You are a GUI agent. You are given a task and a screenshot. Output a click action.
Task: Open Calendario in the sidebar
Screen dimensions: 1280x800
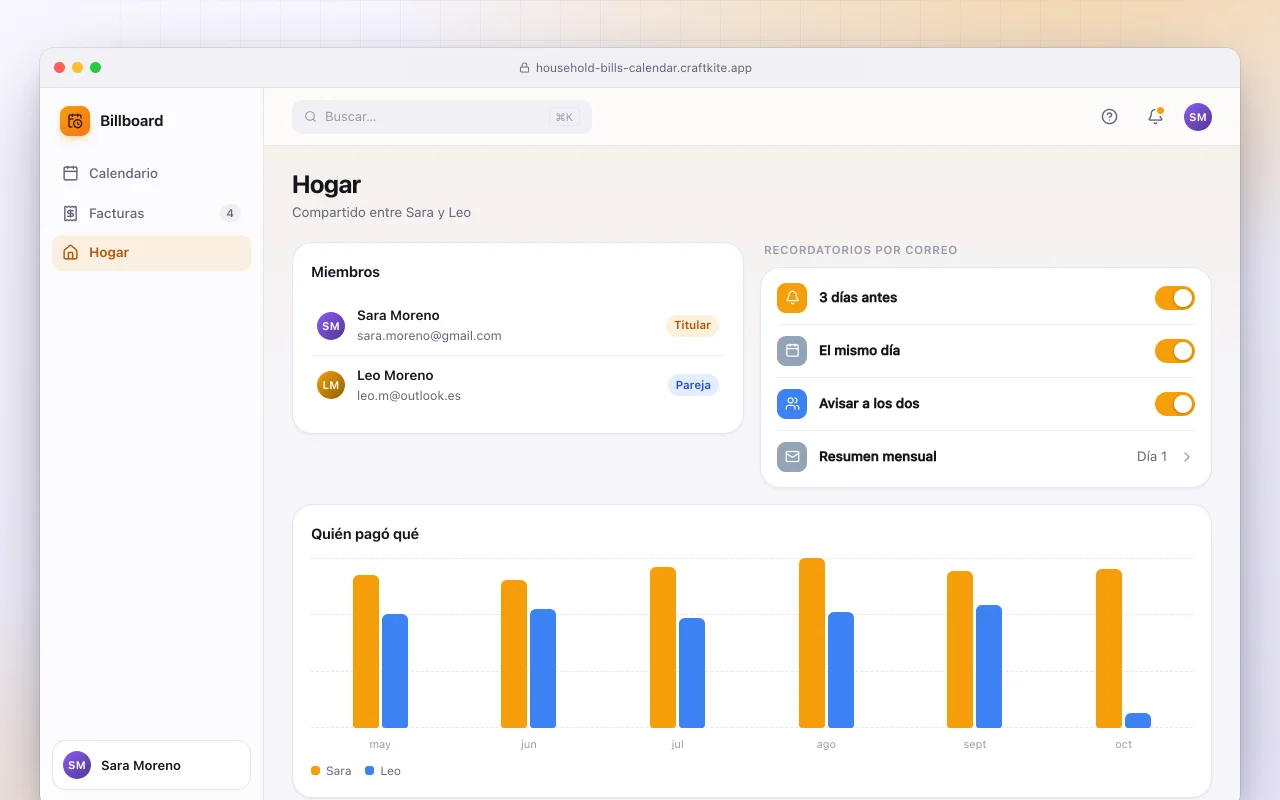coord(152,173)
